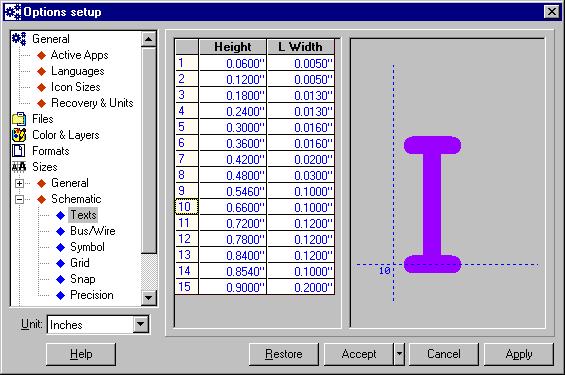Viewport: 565px width, 375px height.
Task: Click the Options setup title bar icon
Action: (13, 12)
